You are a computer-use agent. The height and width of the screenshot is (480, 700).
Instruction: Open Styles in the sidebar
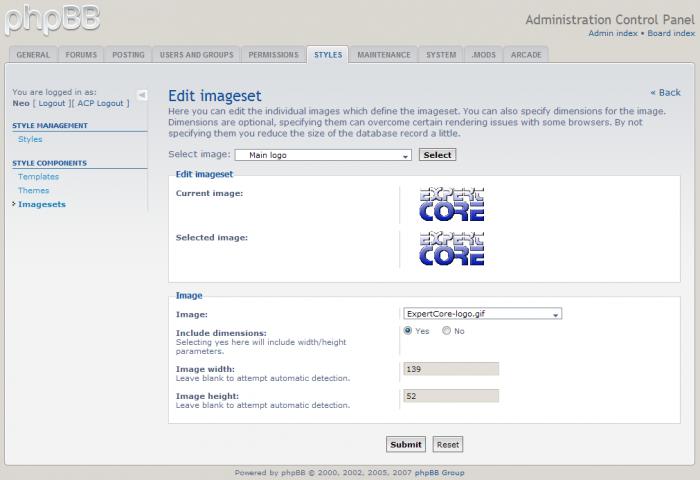tap(30, 139)
